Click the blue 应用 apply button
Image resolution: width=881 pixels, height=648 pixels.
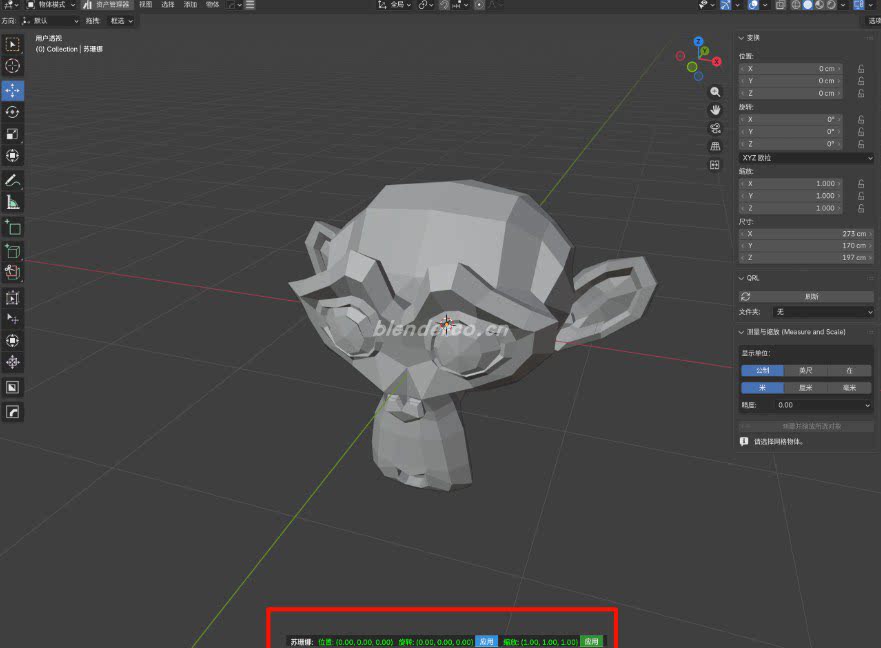(486, 641)
